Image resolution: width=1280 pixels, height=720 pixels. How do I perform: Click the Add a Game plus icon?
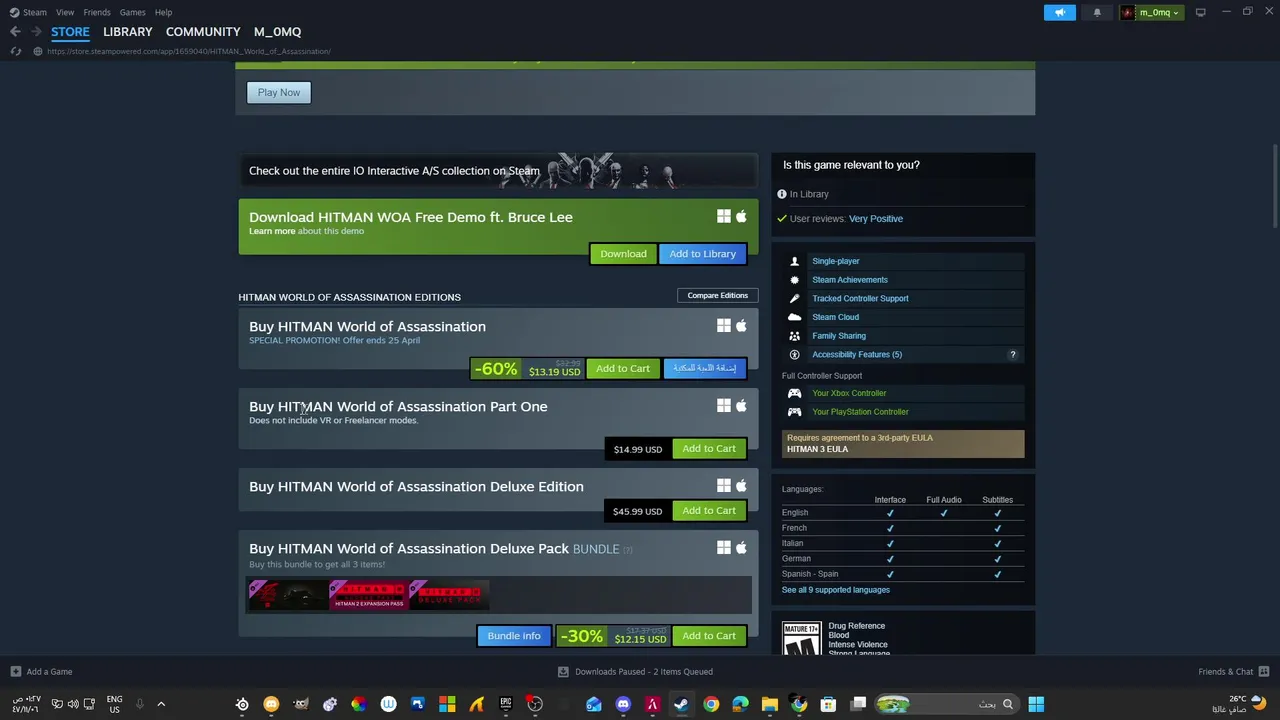point(15,672)
